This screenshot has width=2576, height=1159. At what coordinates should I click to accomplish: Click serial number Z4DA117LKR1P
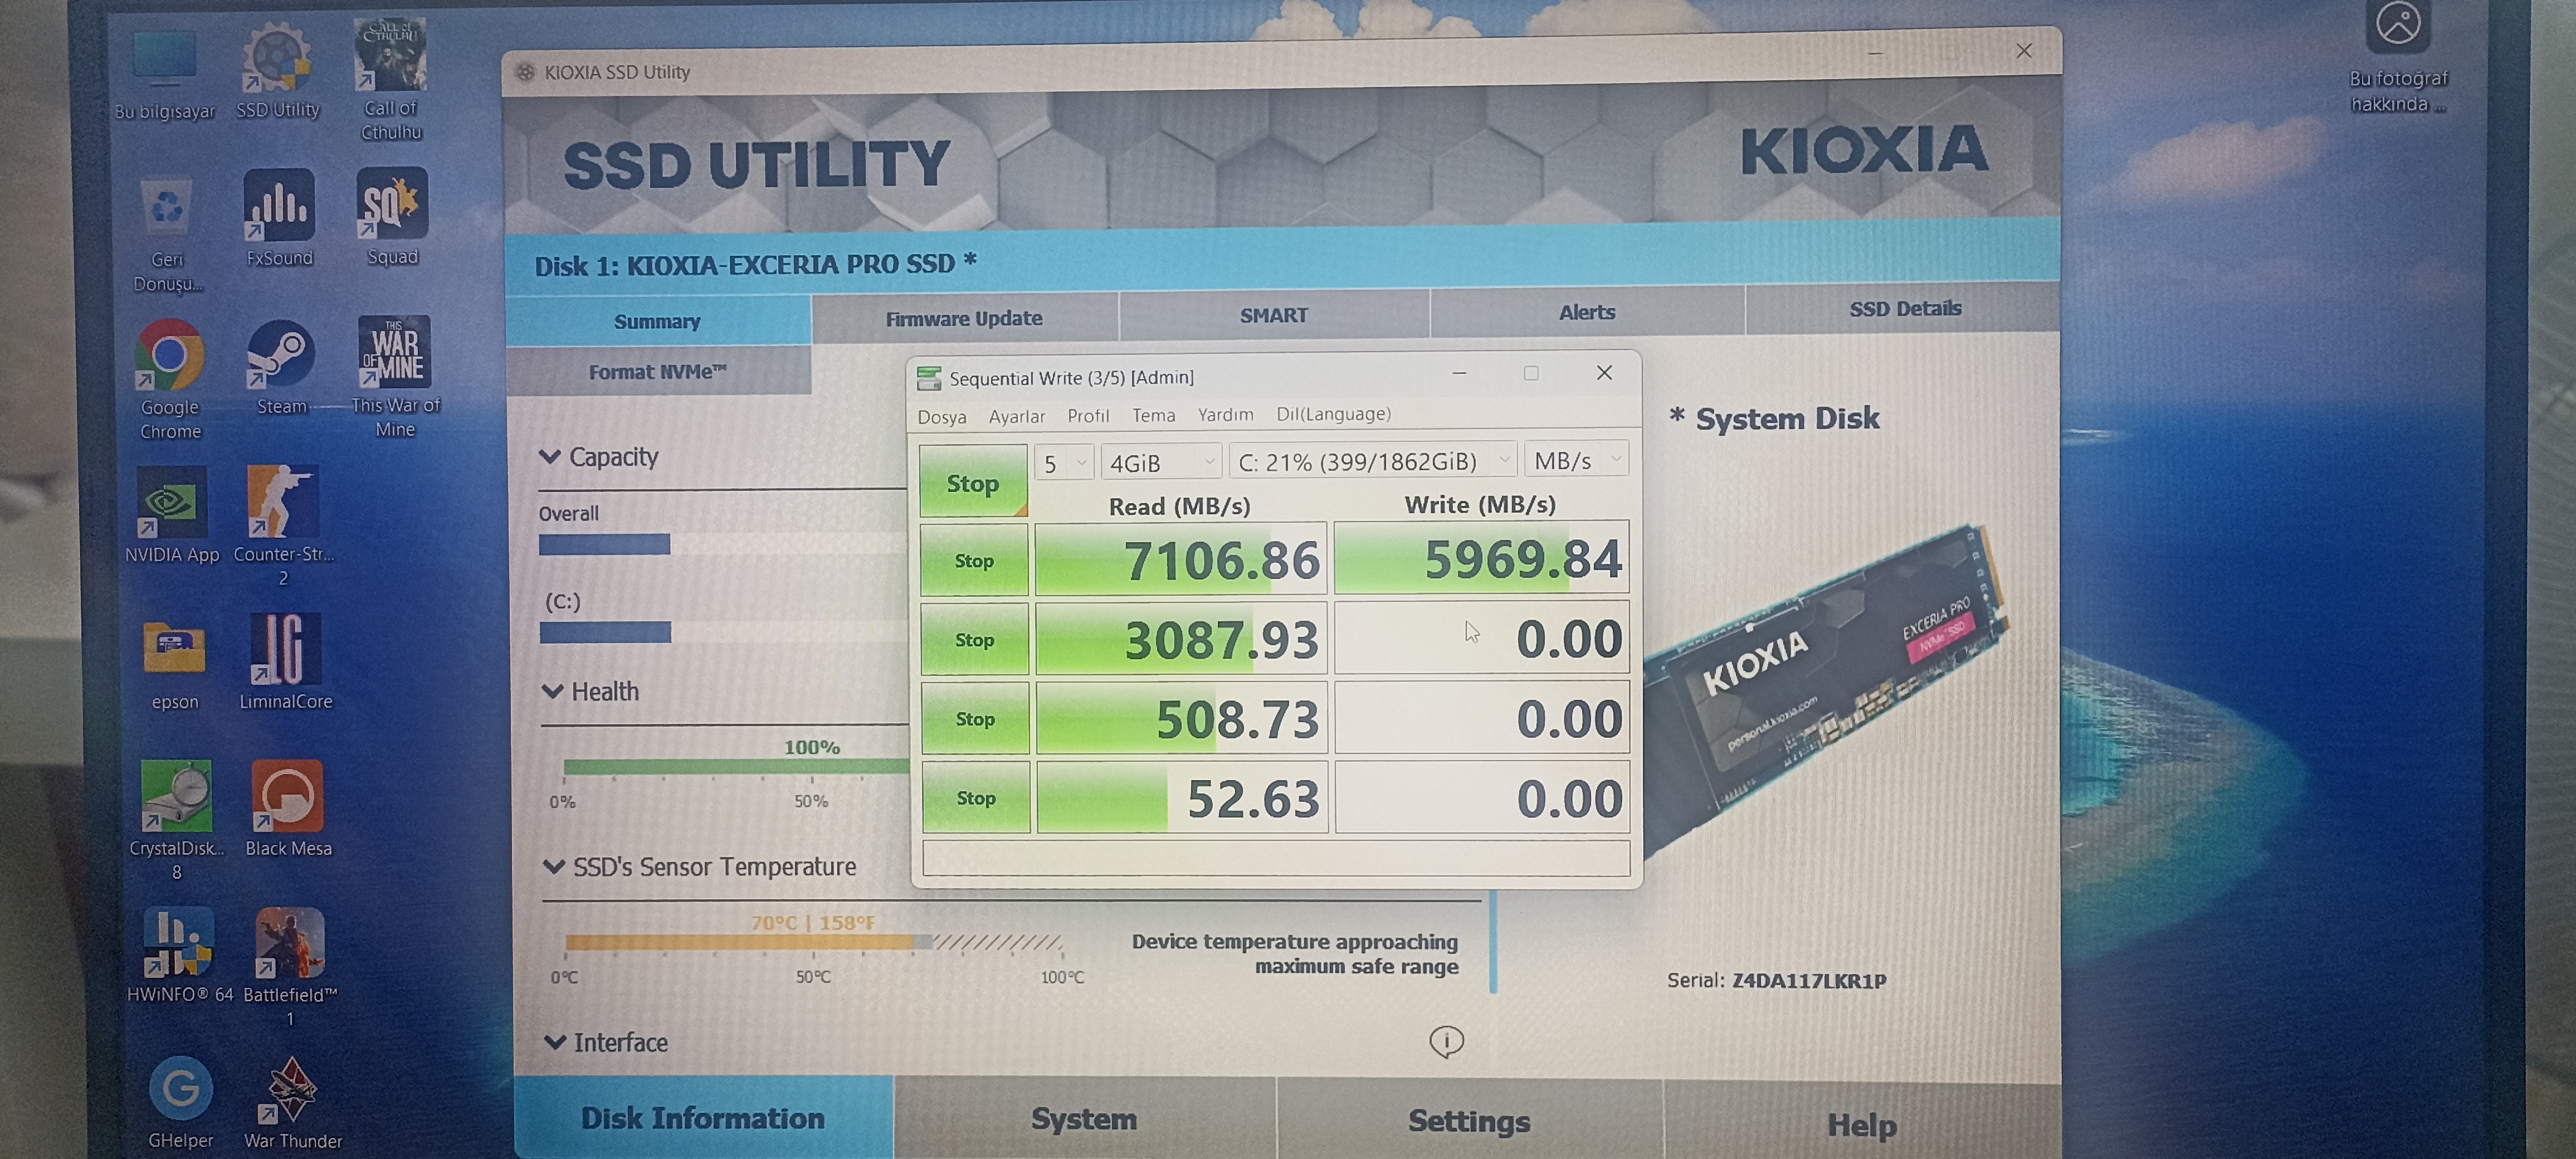pyautogui.click(x=1809, y=980)
